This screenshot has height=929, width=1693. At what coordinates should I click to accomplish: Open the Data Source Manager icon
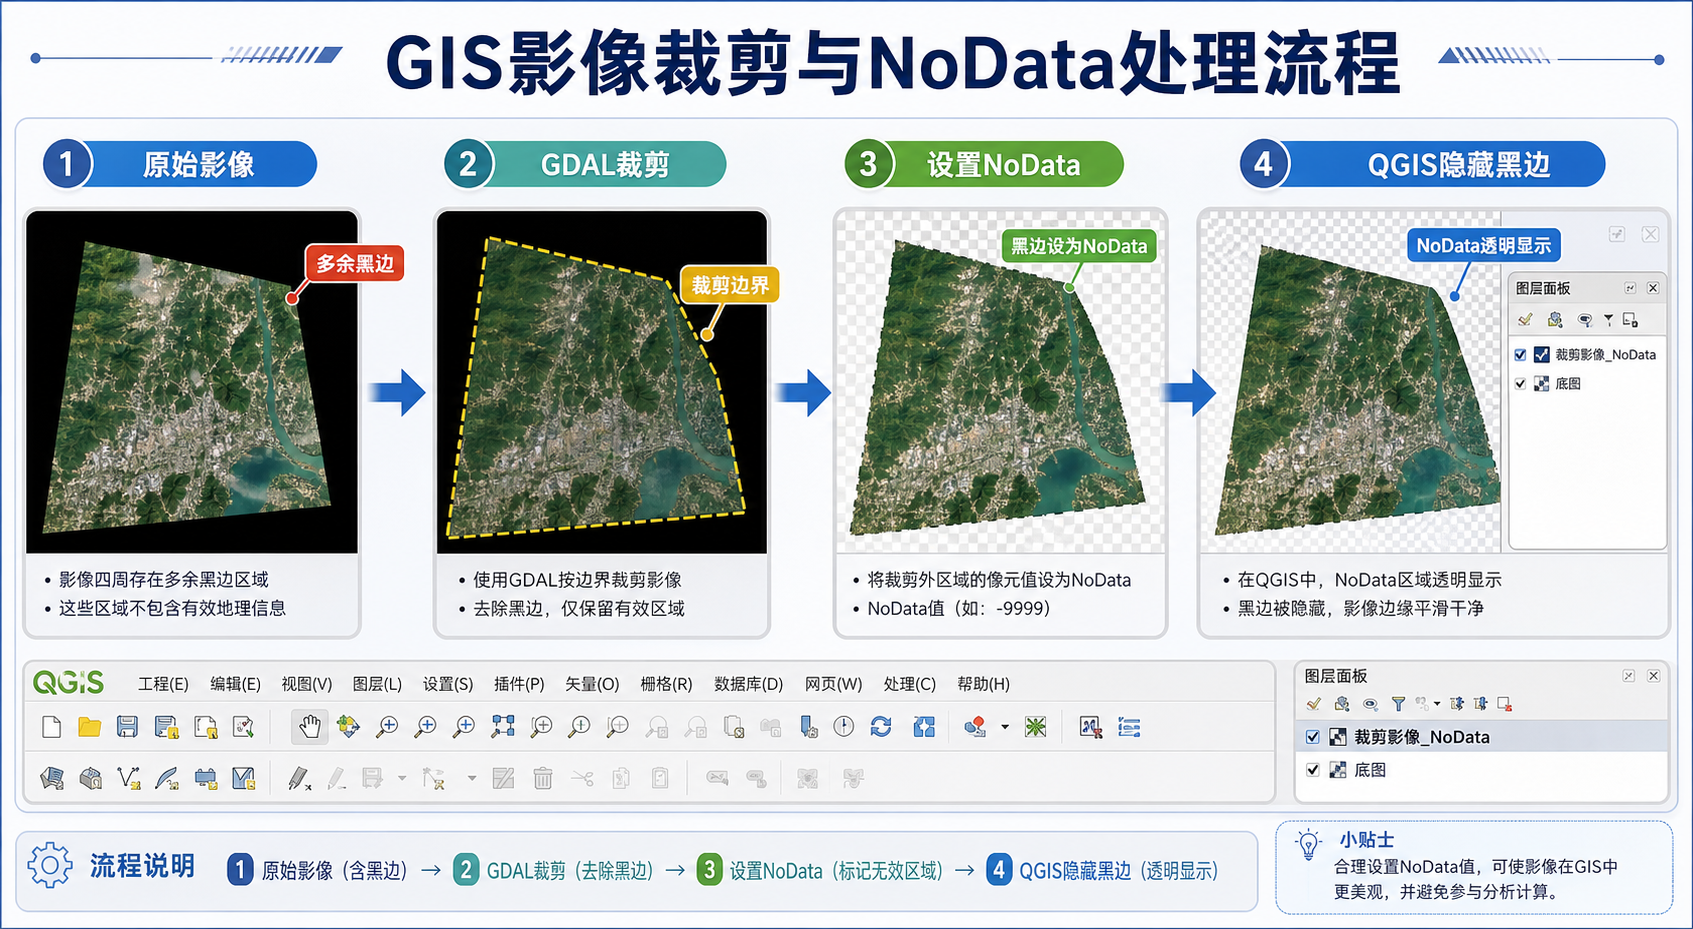(52, 778)
